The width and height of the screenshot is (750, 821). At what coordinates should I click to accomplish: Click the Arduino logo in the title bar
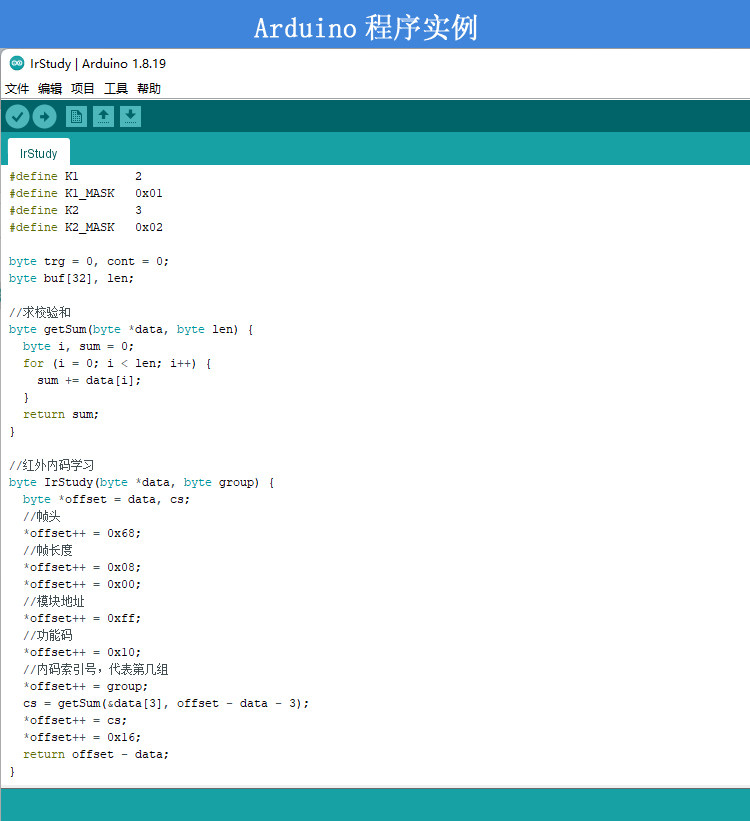17,63
